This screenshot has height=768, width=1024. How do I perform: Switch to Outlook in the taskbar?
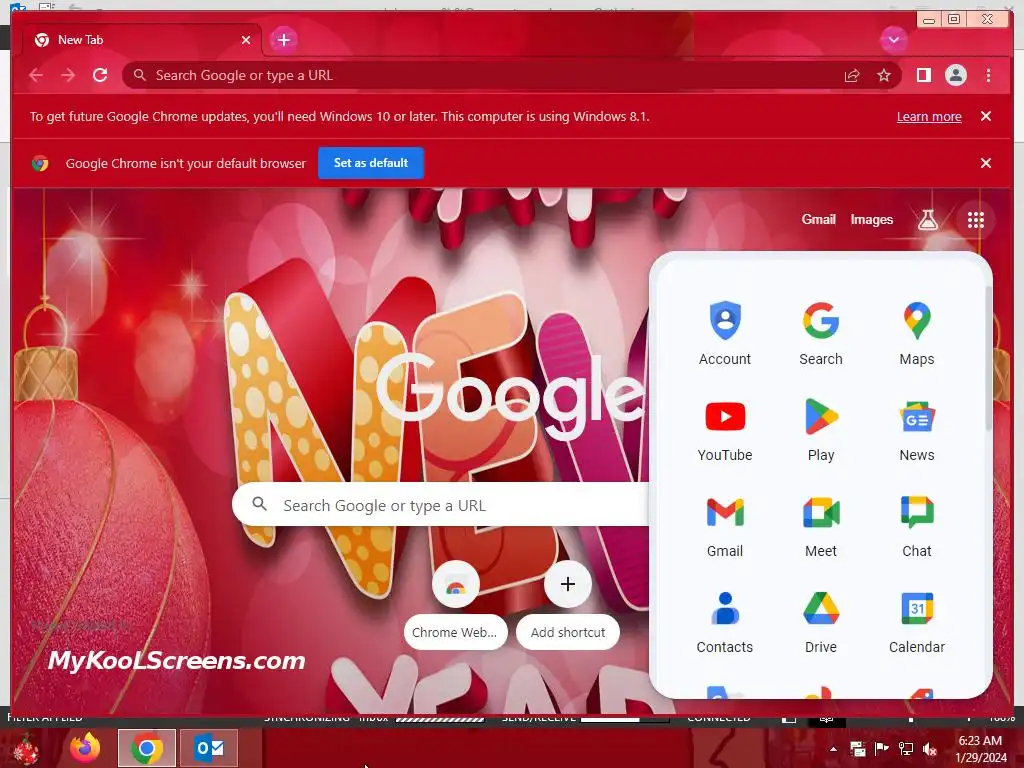click(x=209, y=748)
